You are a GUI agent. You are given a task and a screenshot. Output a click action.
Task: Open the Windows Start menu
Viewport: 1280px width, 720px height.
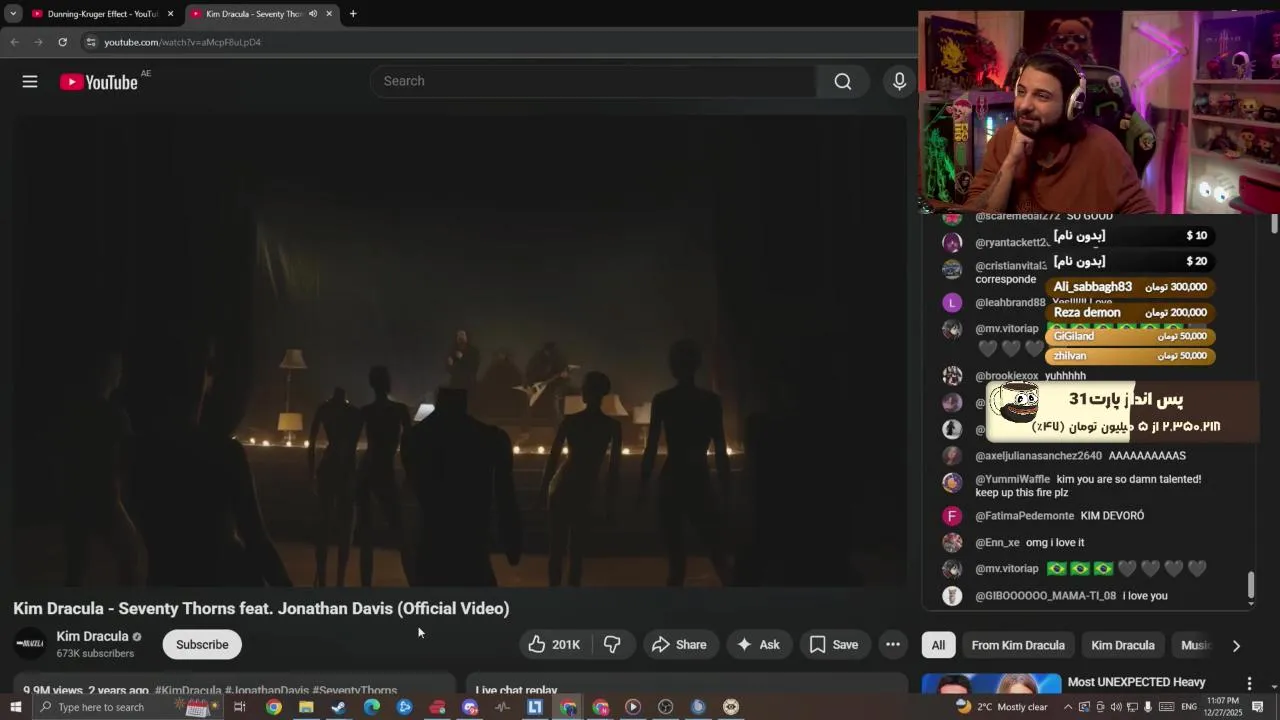[15, 707]
